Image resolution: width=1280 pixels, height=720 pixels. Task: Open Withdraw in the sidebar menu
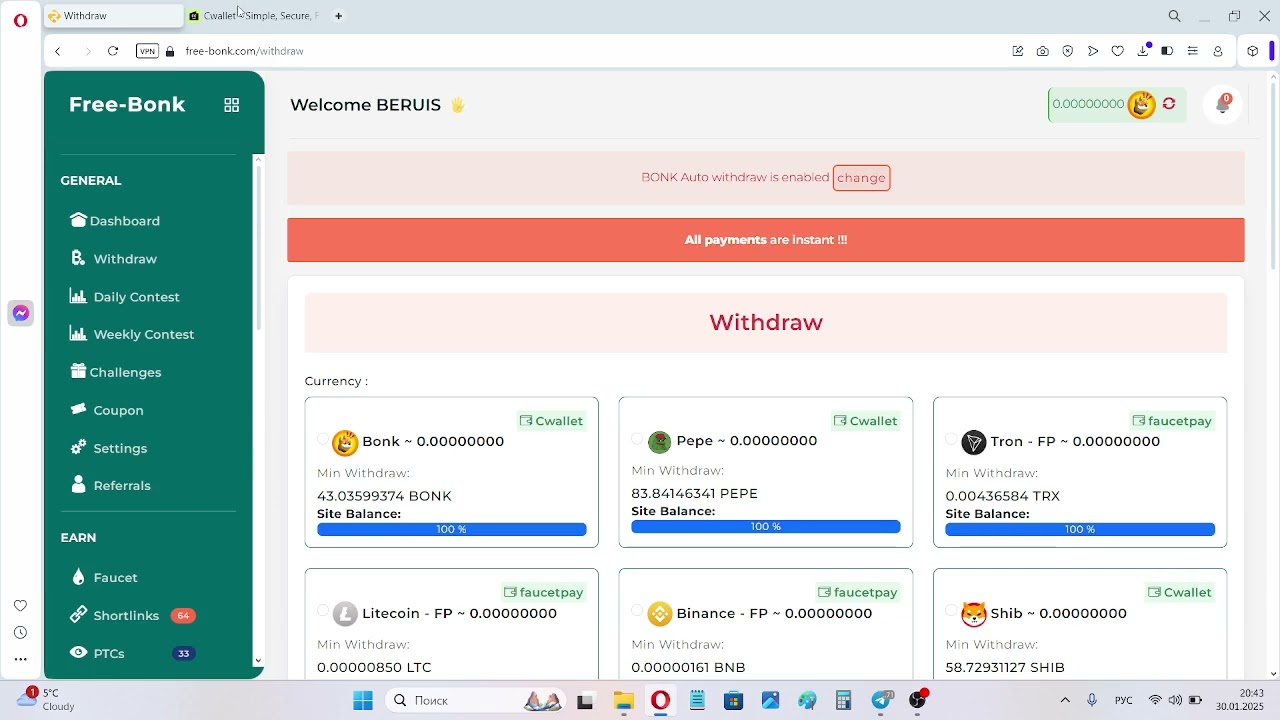pyautogui.click(x=114, y=259)
